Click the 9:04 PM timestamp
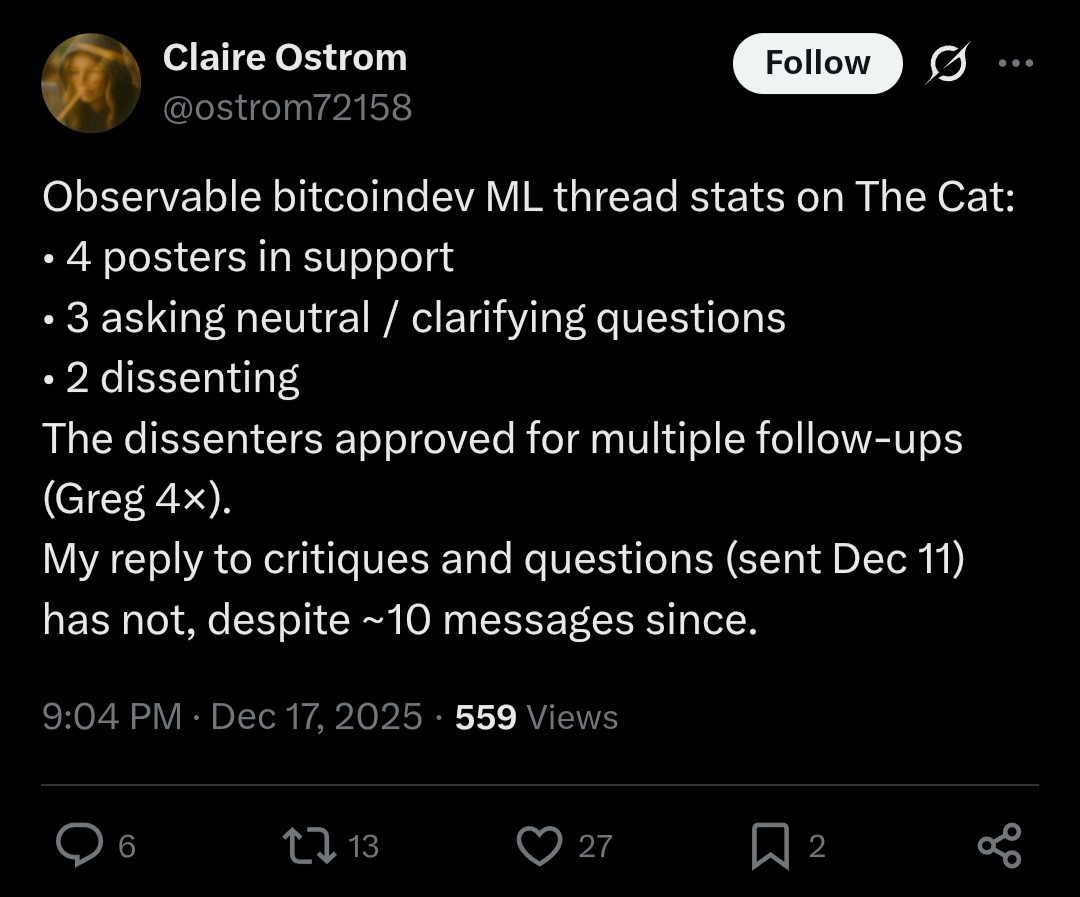1080x897 pixels. (112, 716)
